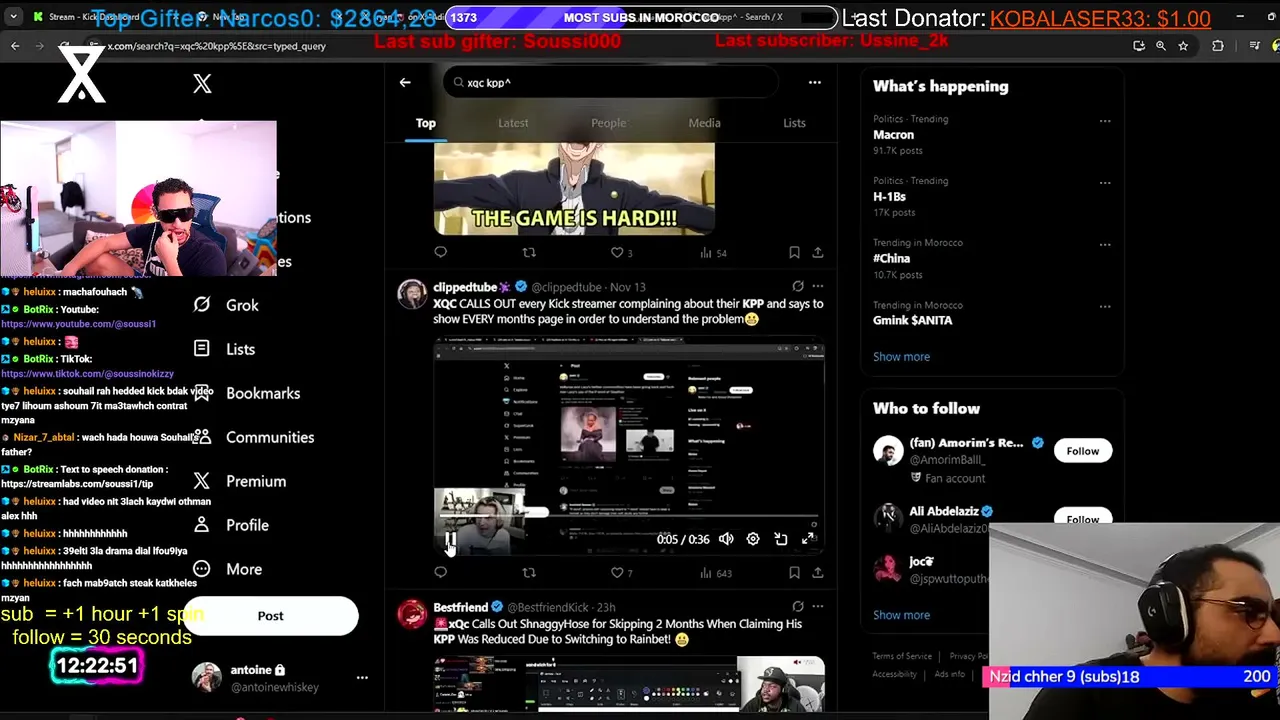The height and width of the screenshot is (720, 1280).
Task: Bookmark the clippedtube post
Action: (794, 573)
